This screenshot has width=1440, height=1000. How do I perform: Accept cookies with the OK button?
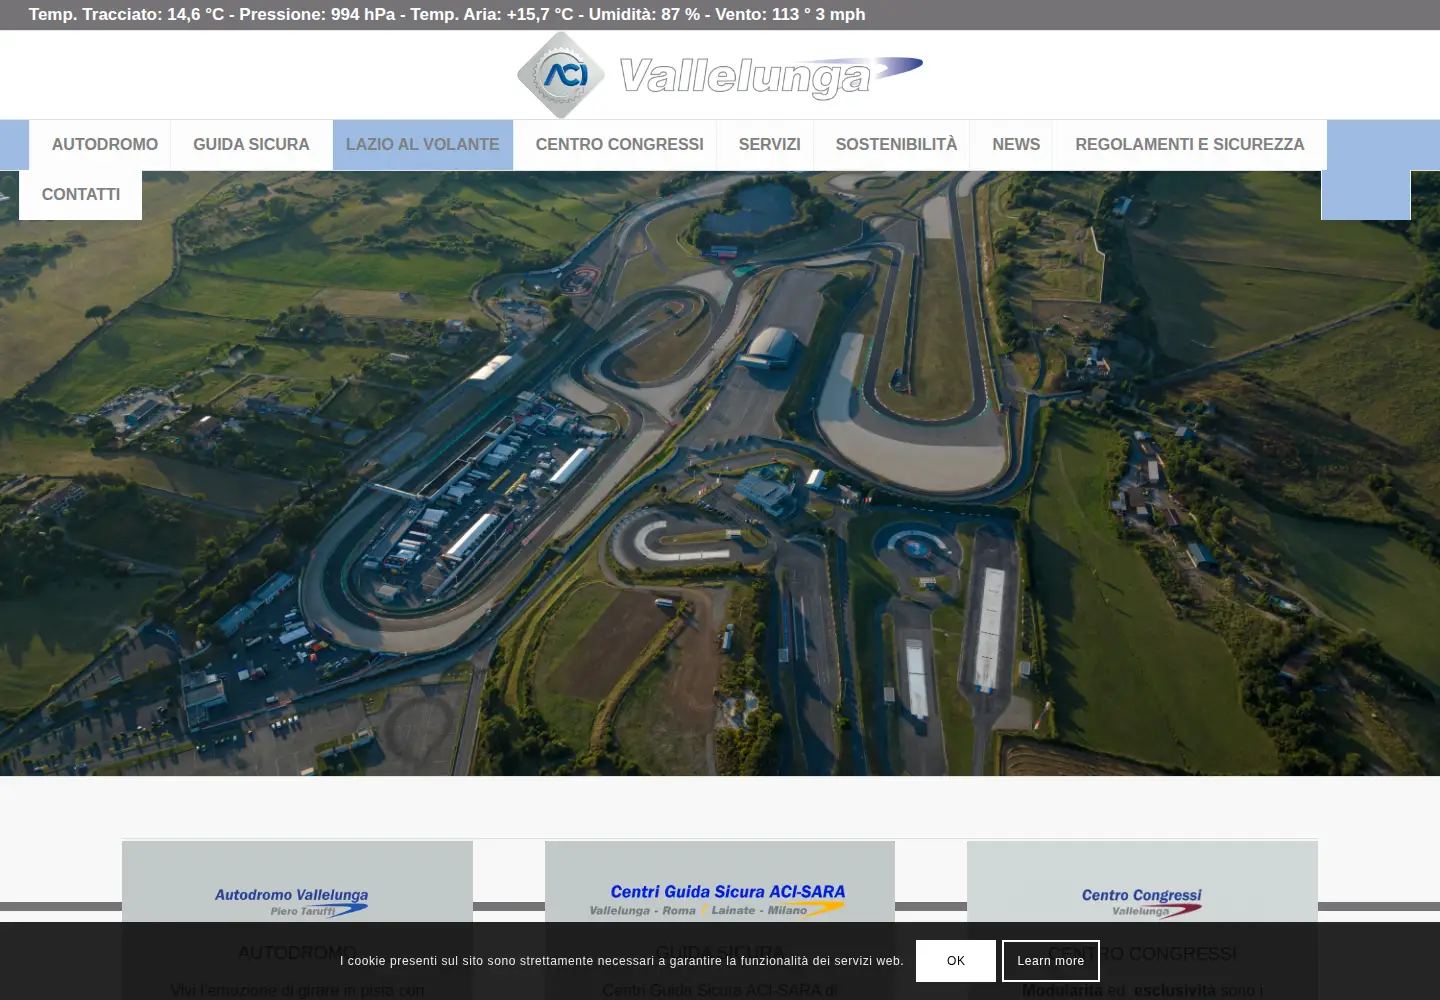coord(956,961)
